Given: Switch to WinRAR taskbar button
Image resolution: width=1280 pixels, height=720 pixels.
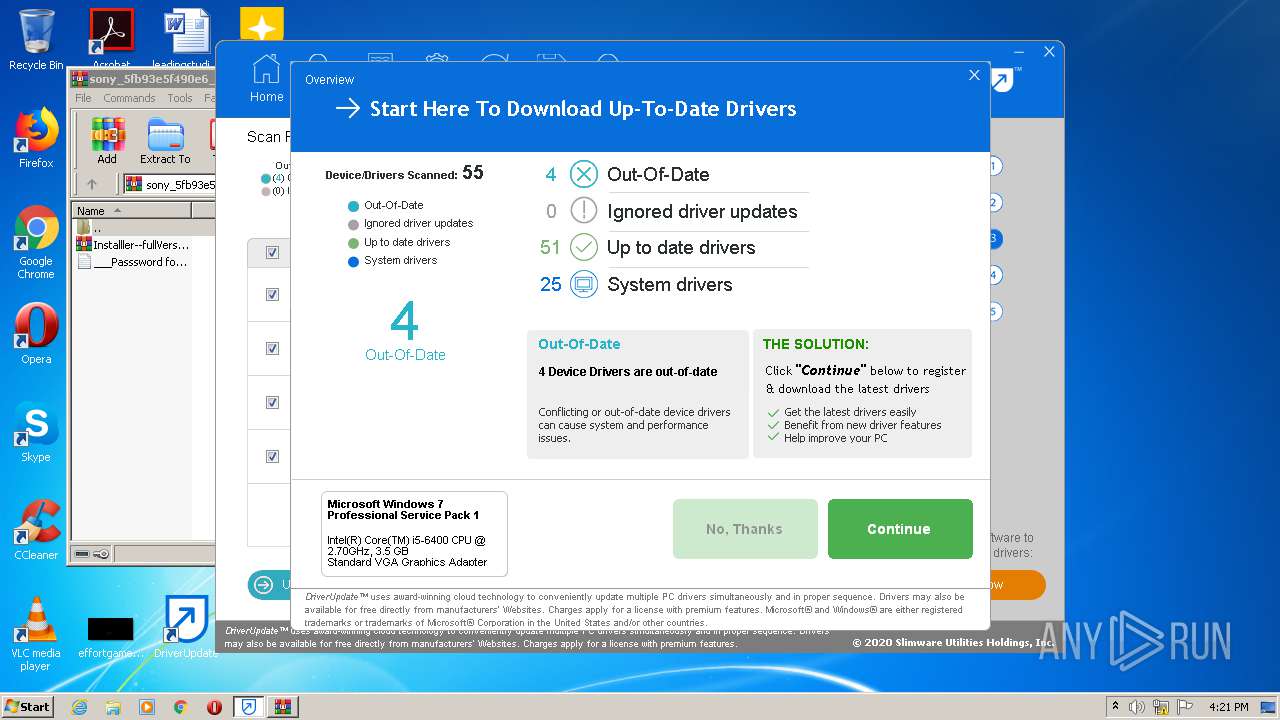Looking at the screenshot, I should click(283, 706).
